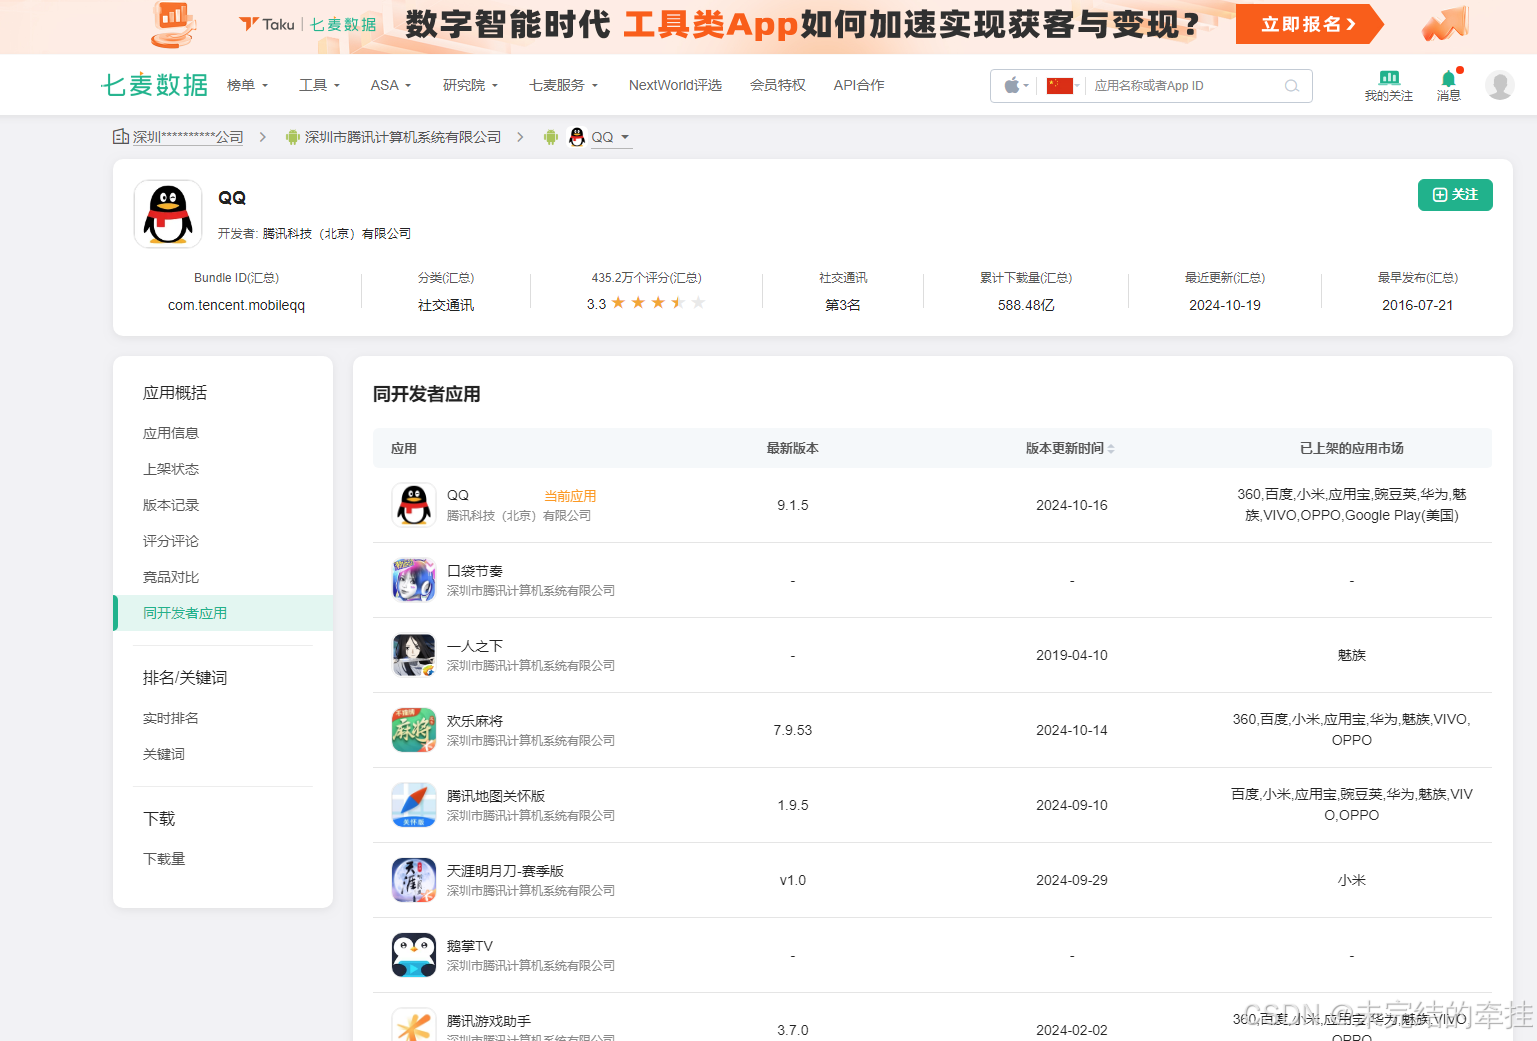Image resolution: width=1537 pixels, height=1041 pixels.
Task: Open the China flag country selector
Action: tap(1060, 86)
